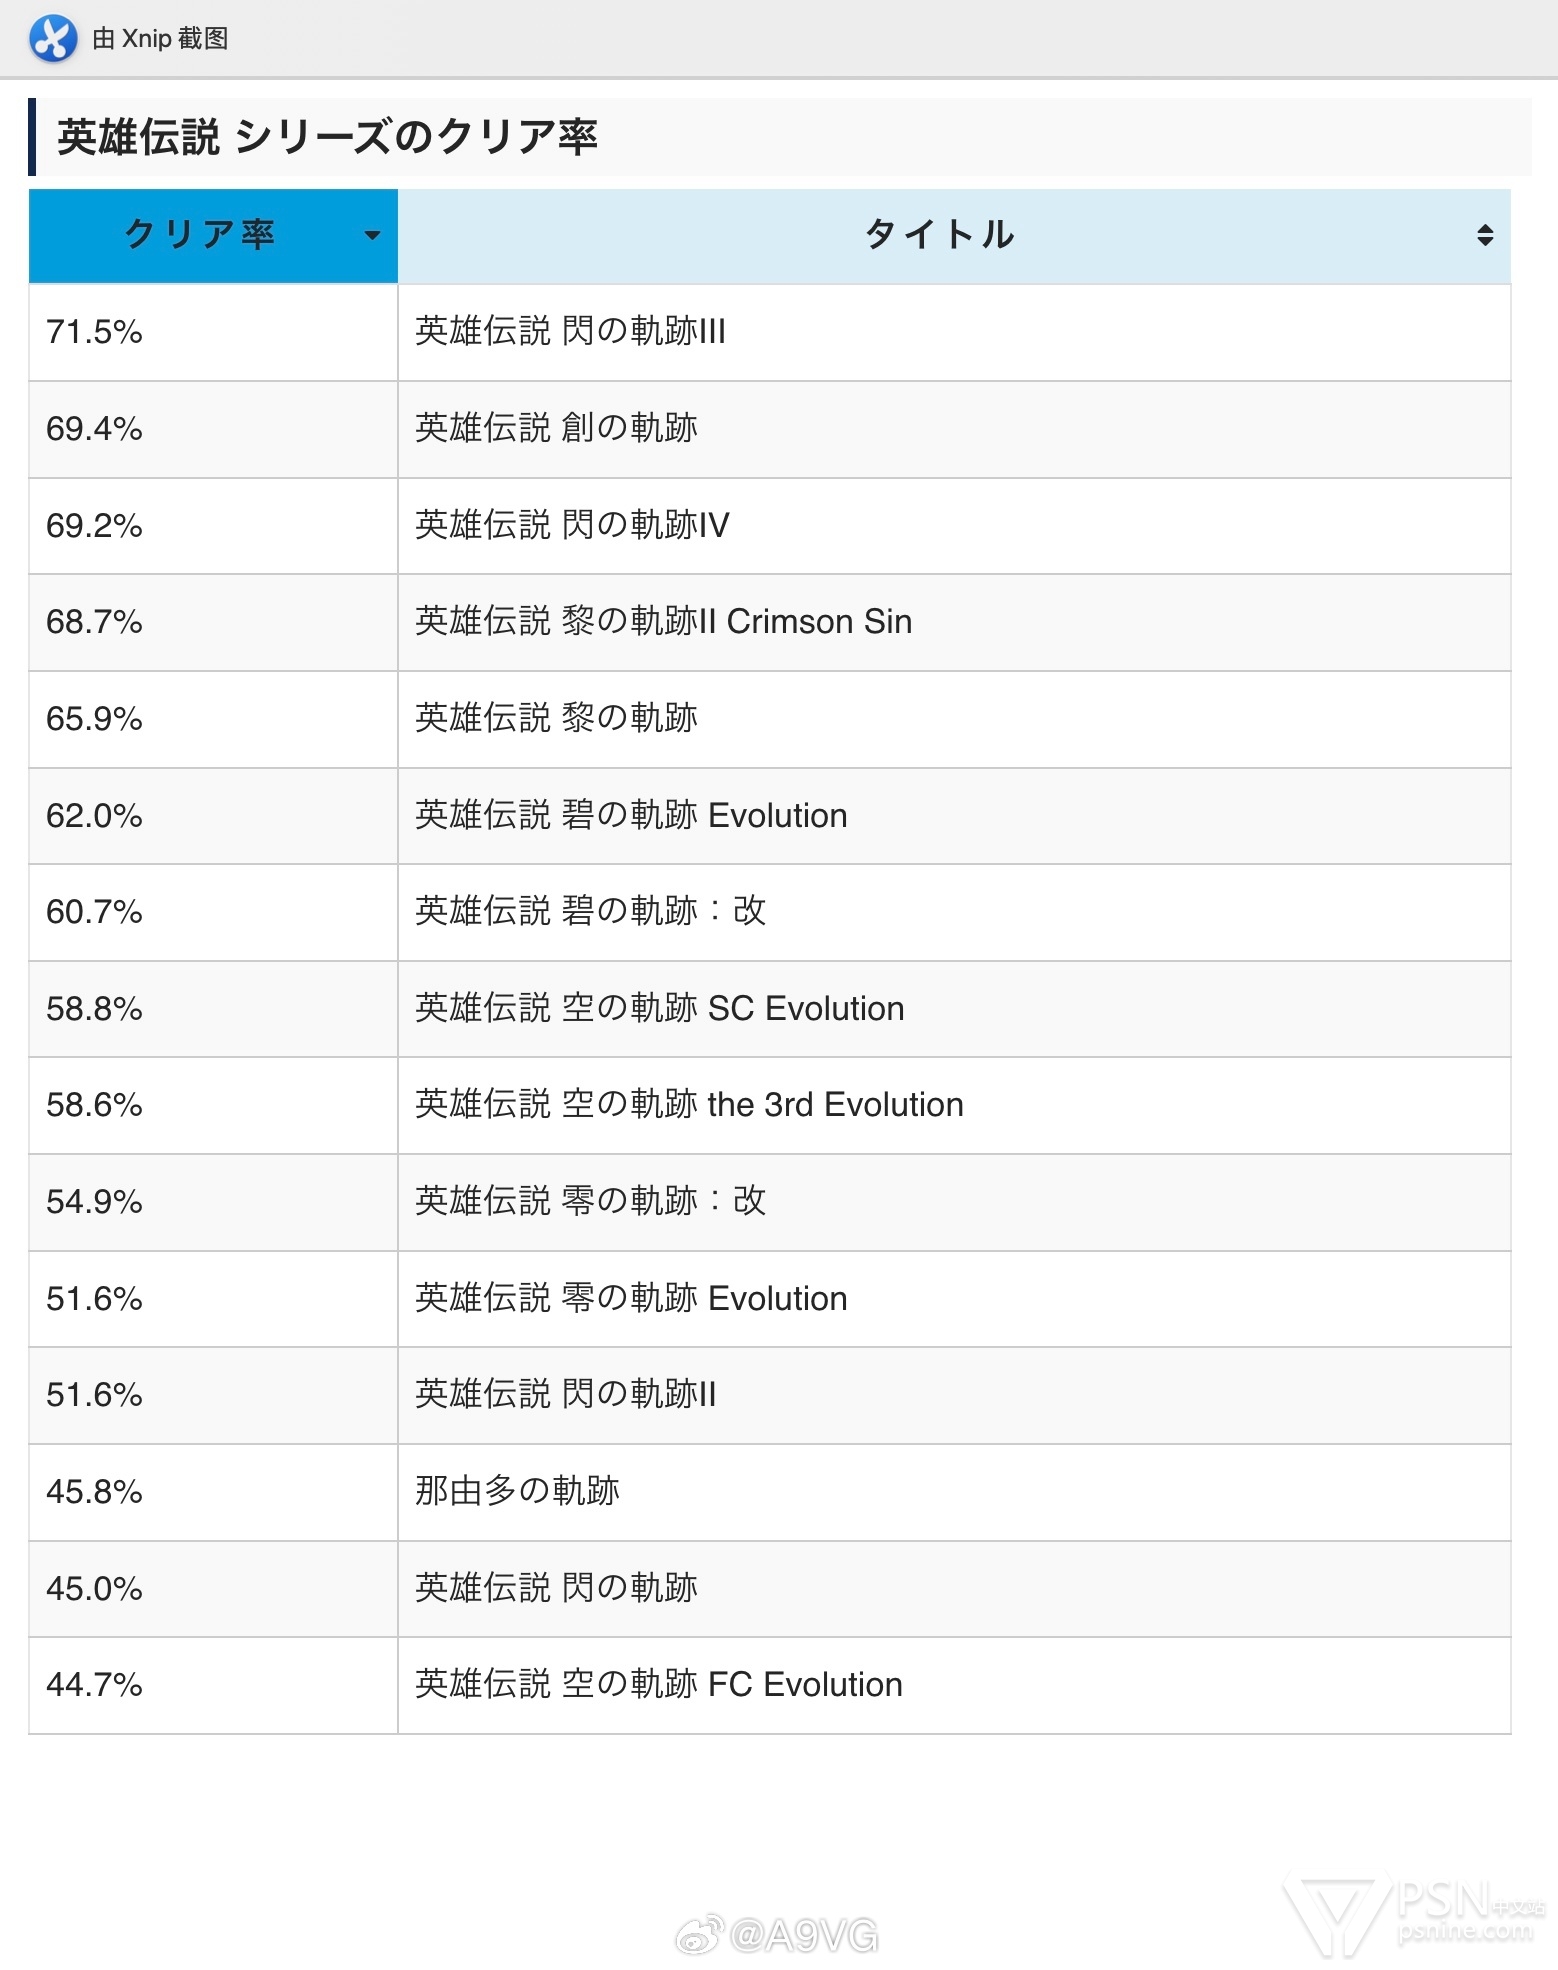This screenshot has width=1558, height=1970.
Task: Toggle sort arrows on the タイトル column
Action: click(x=1485, y=236)
